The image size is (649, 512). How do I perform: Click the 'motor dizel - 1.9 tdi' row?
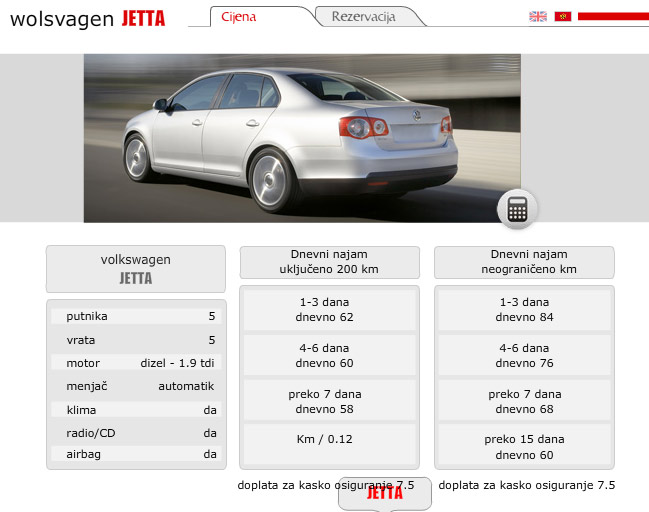click(136, 363)
